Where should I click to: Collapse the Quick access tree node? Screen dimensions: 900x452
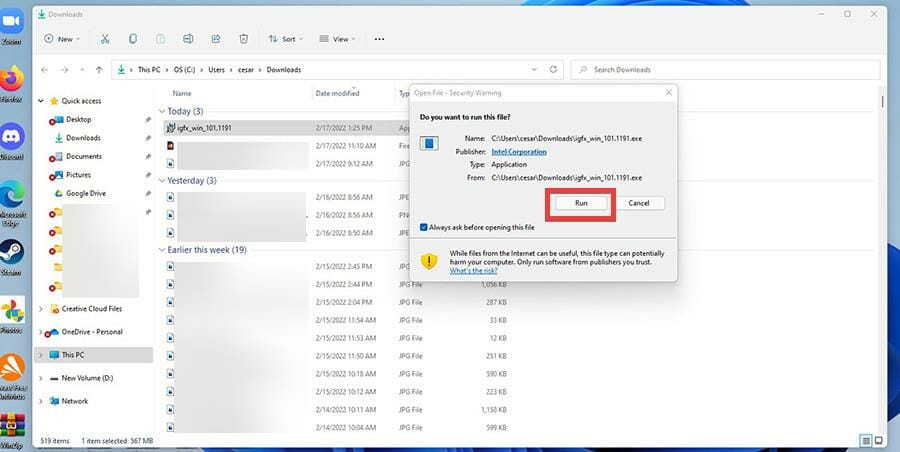click(41, 101)
